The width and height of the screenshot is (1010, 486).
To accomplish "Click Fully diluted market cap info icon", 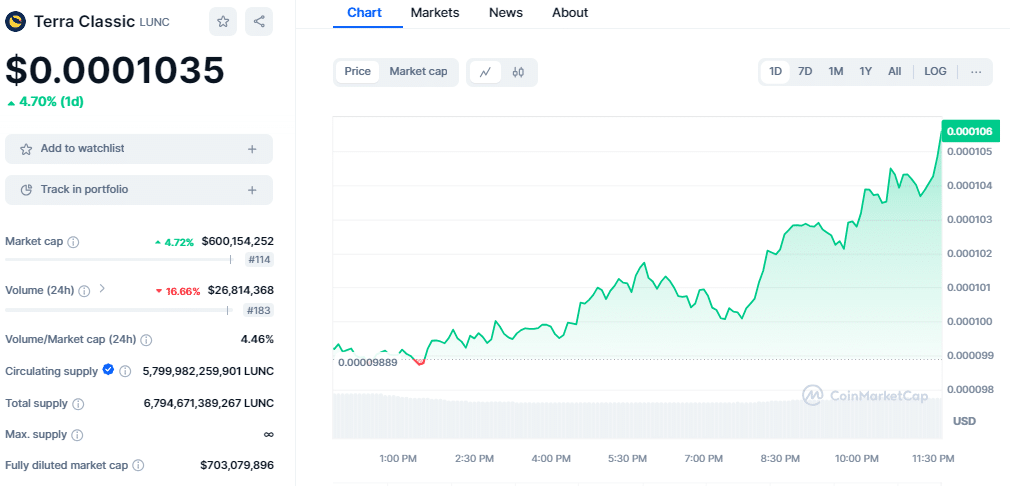I will click(138, 465).
